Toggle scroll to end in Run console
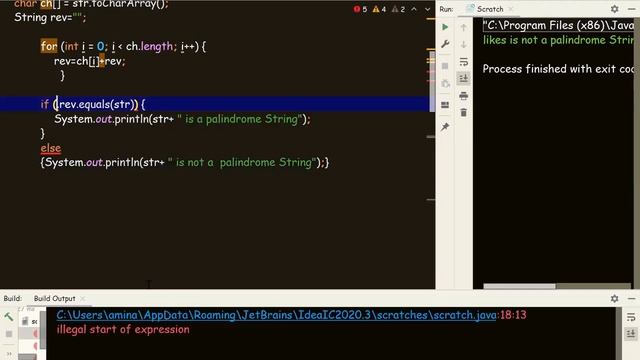 point(463,78)
